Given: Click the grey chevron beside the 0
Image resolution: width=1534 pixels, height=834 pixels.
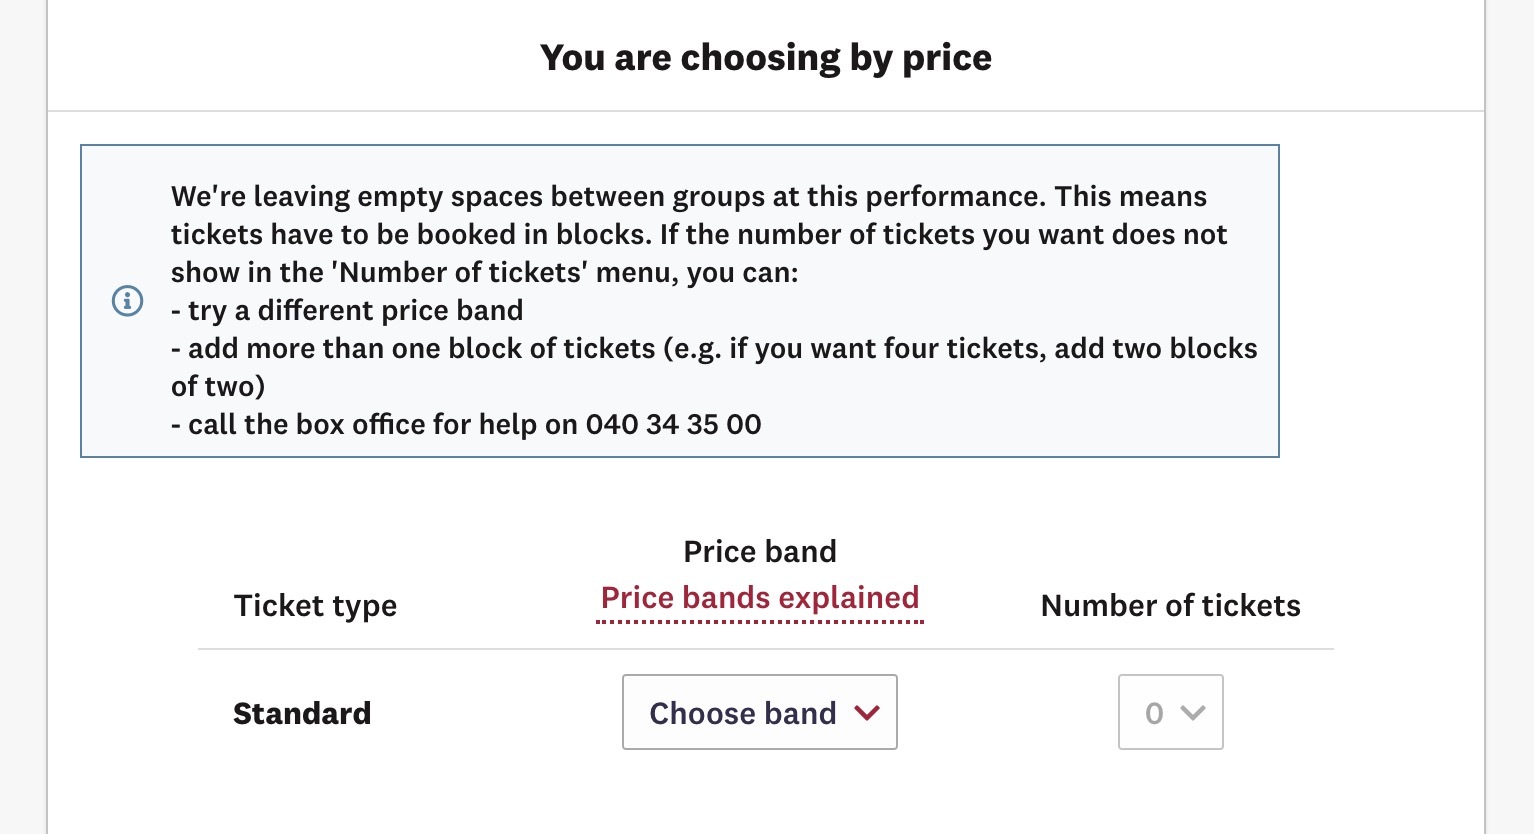Looking at the screenshot, I should pyautogui.click(x=1192, y=713).
